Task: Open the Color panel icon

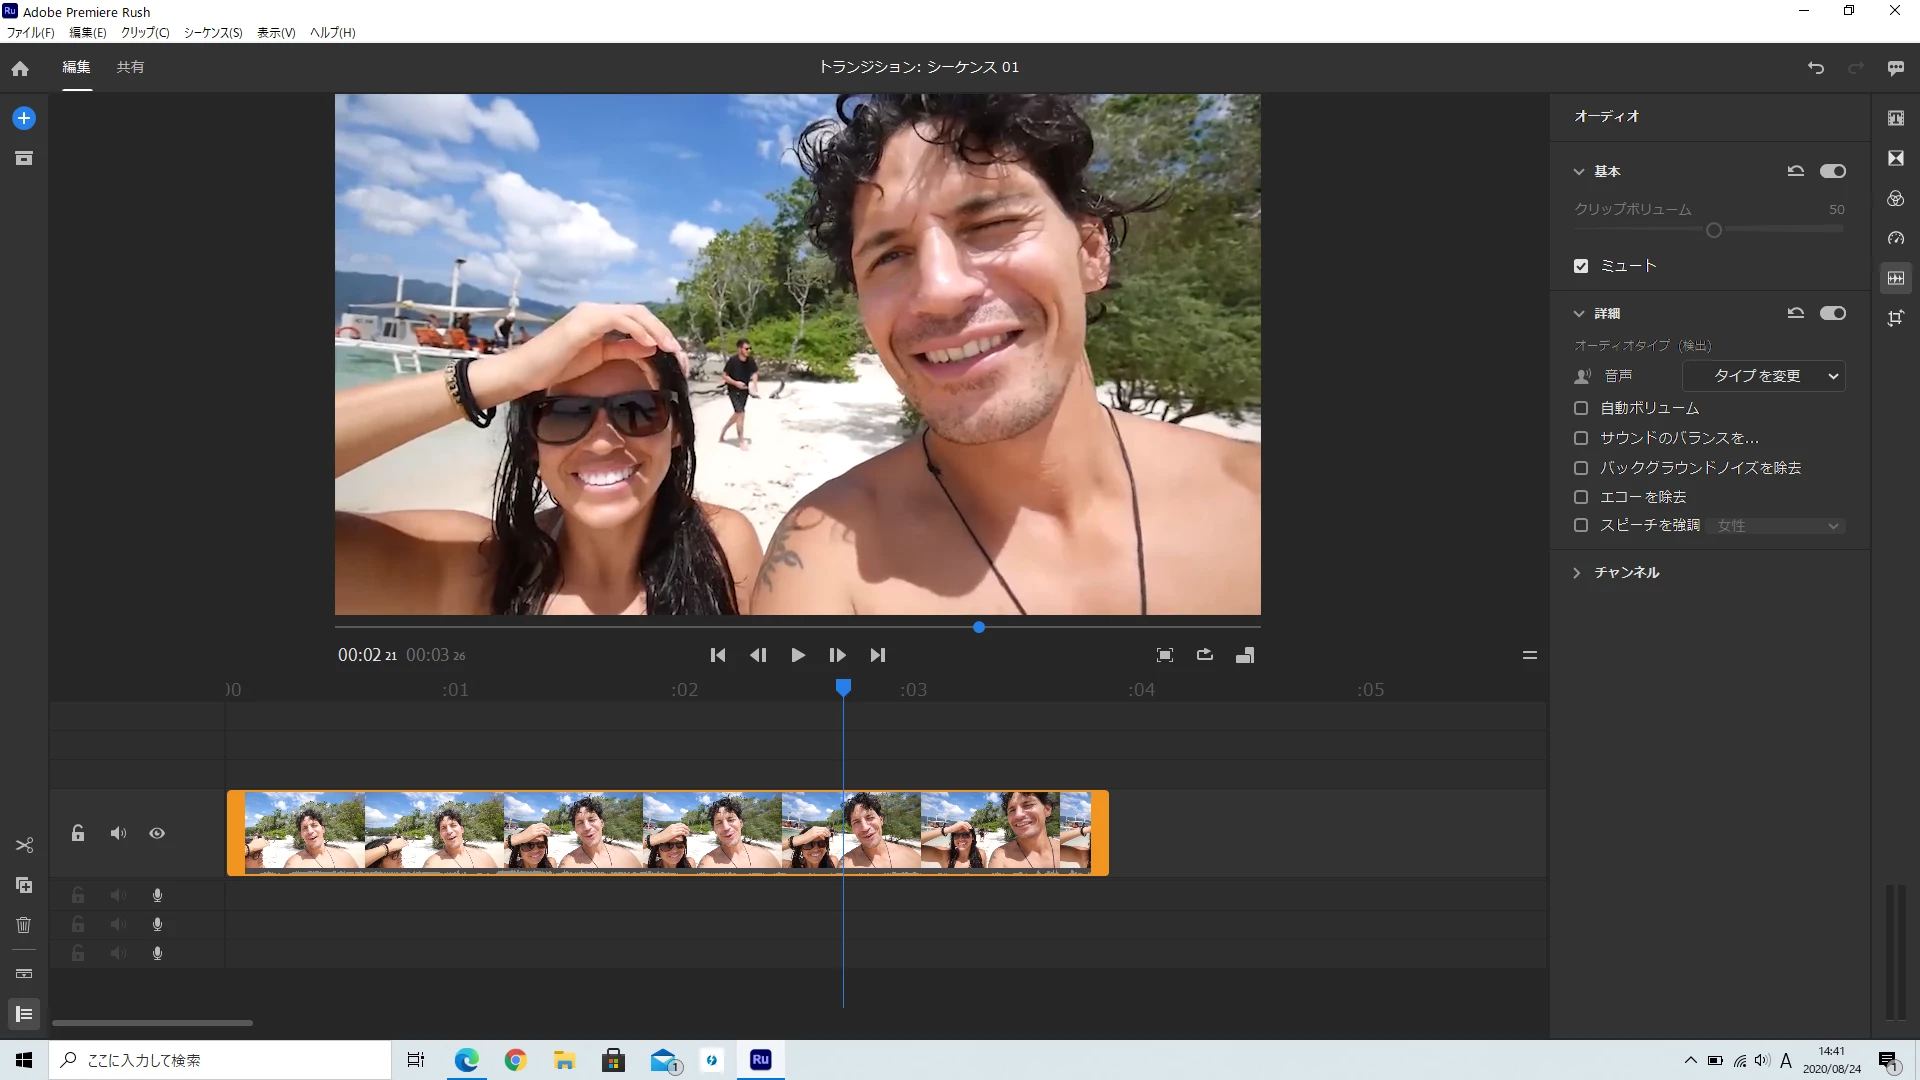Action: [x=1896, y=198]
